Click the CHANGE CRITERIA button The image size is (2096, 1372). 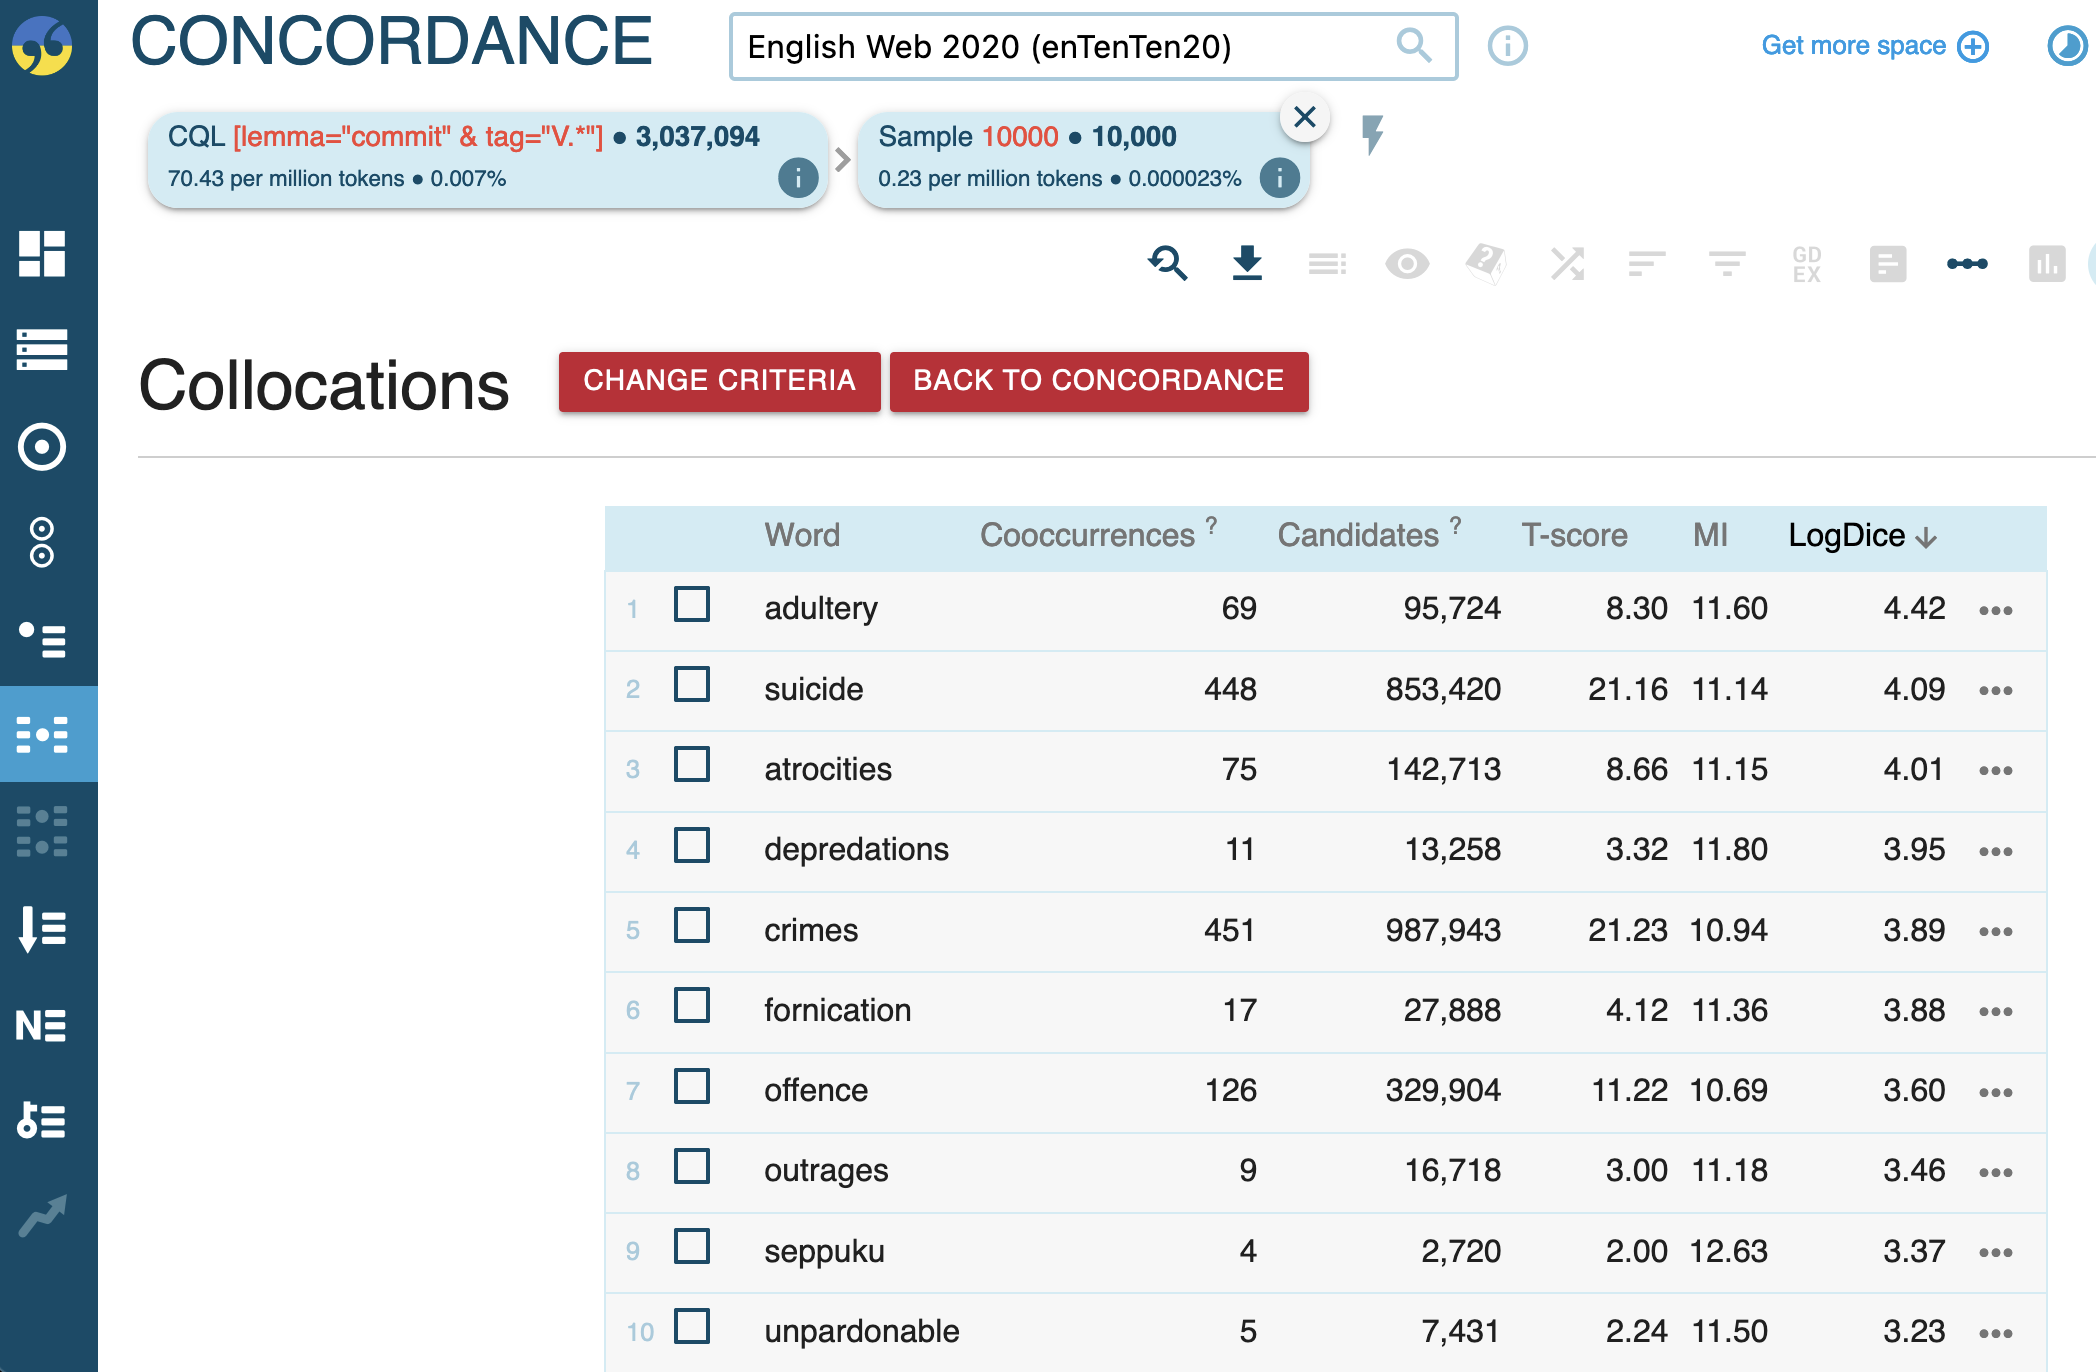tap(719, 381)
